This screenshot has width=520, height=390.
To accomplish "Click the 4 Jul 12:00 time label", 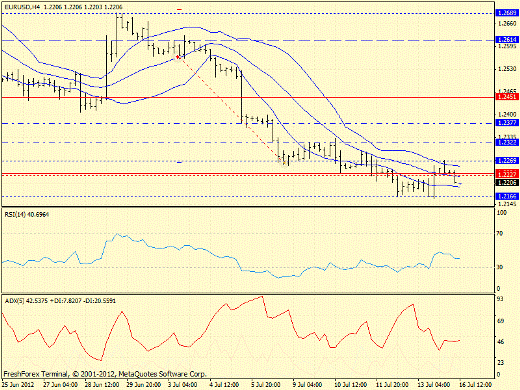I will tap(223, 385).
